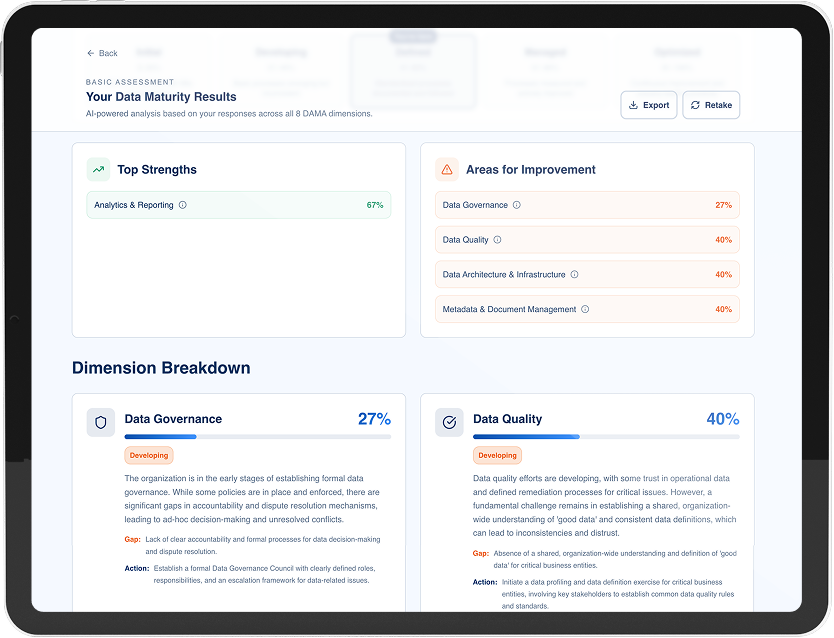
Task: Retake the basic assessment
Action: [711, 105]
